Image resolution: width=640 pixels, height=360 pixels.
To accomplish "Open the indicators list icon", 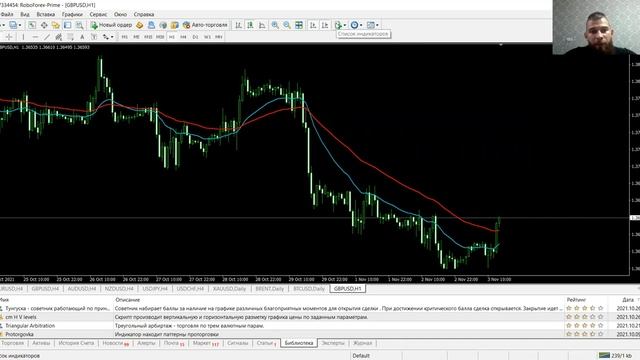I will pyautogui.click(x=338, y=25).
